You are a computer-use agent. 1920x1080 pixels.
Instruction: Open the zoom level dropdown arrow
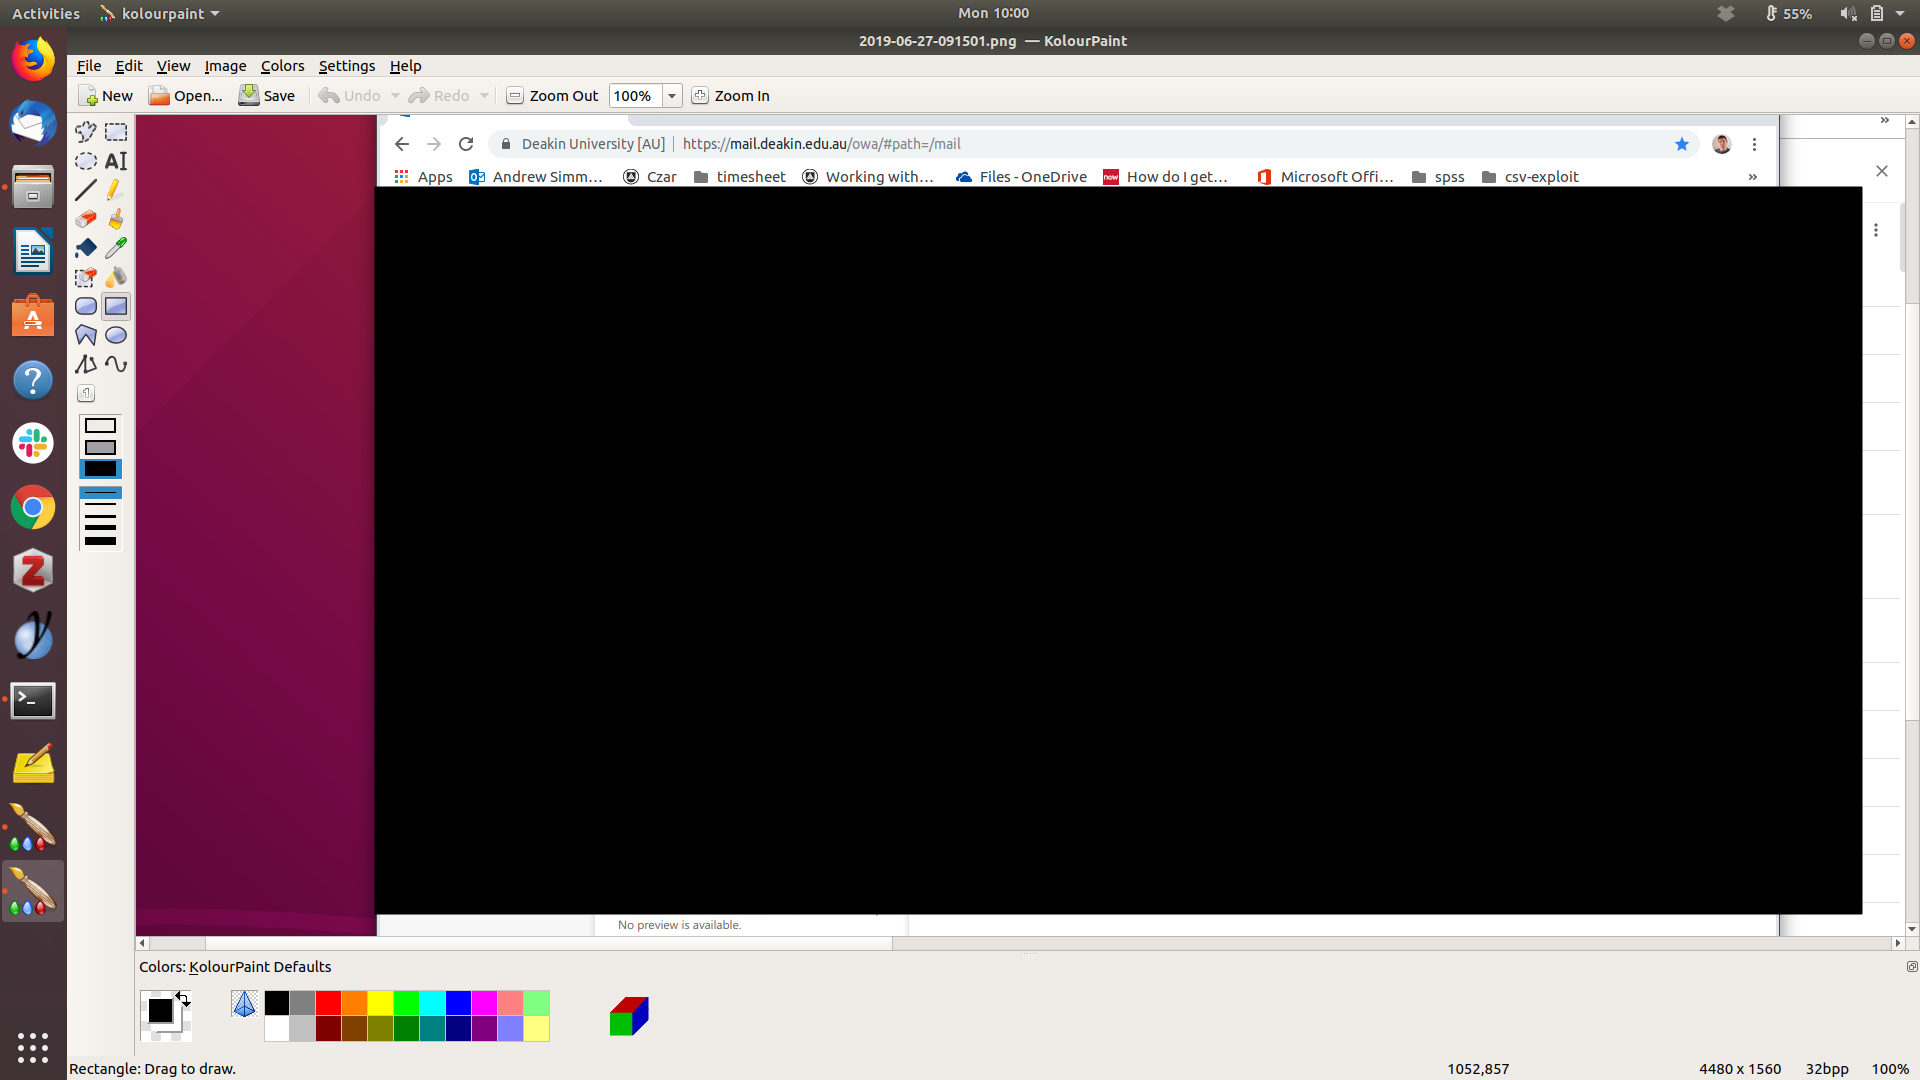[x=672, y=96]
